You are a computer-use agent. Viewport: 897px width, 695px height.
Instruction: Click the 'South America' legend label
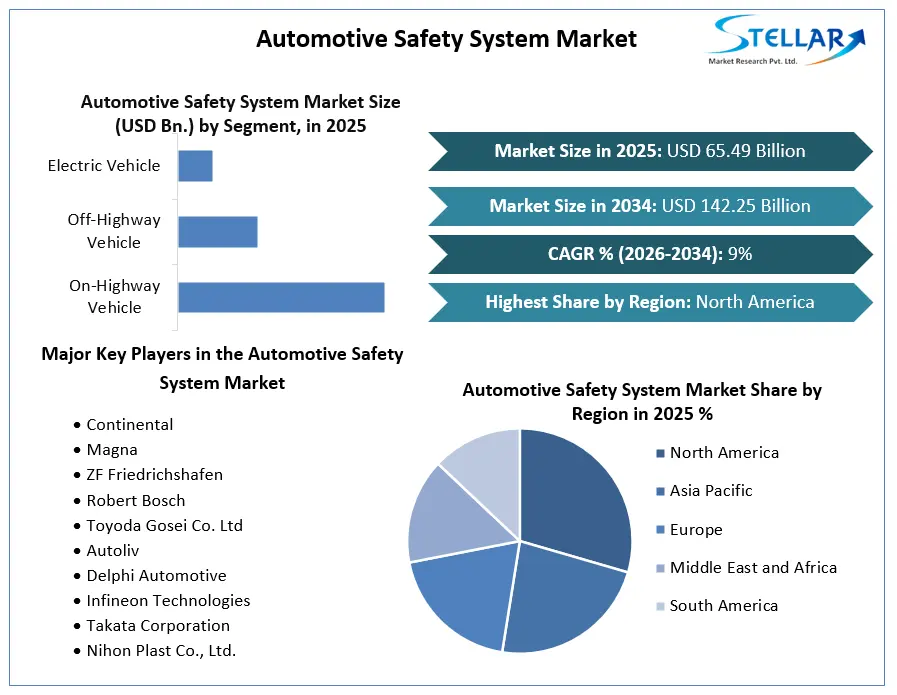click(724, 606)
